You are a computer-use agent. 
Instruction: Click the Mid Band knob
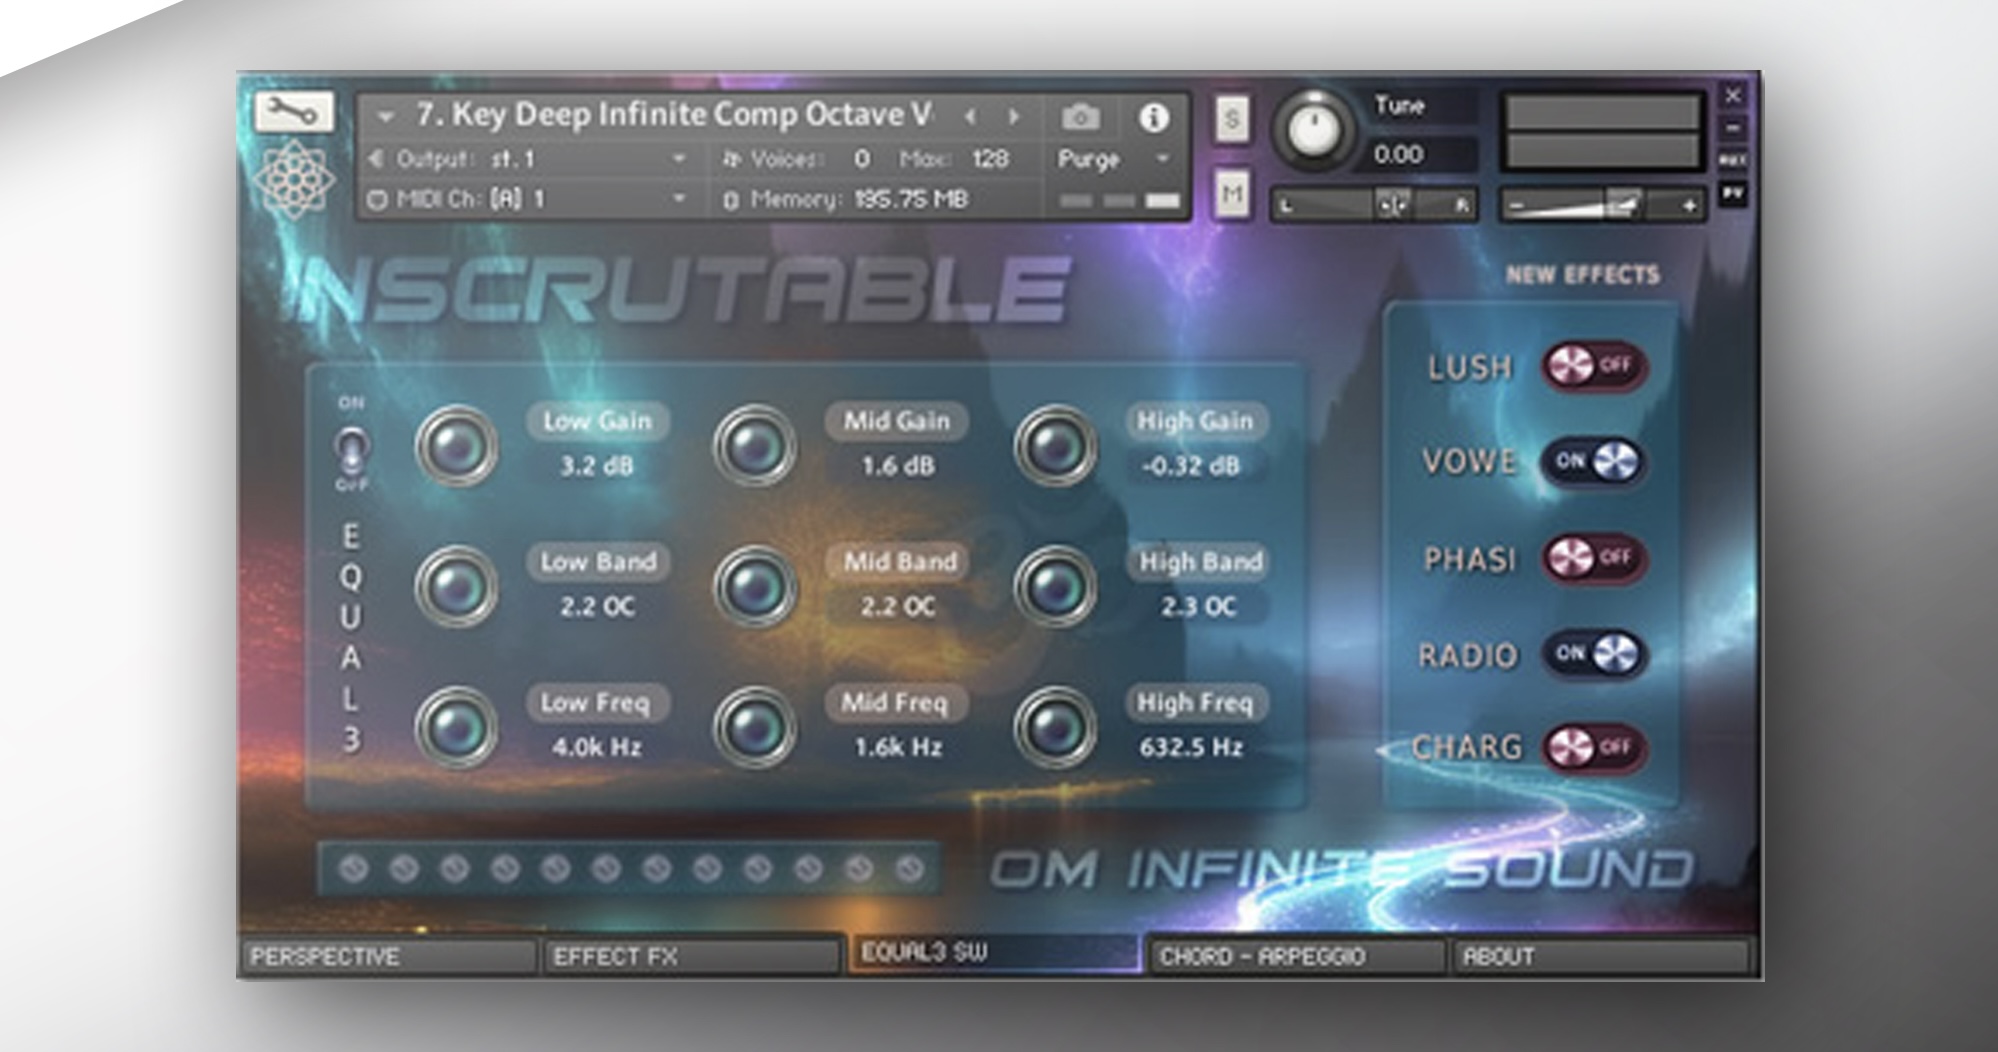755,587
